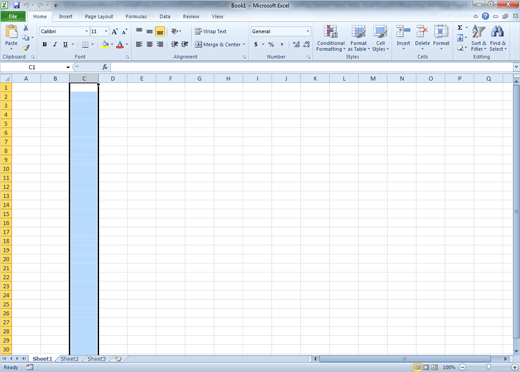Center text horizontally
This screenshot has height=372, width=520.
click(x=150, y=44)
